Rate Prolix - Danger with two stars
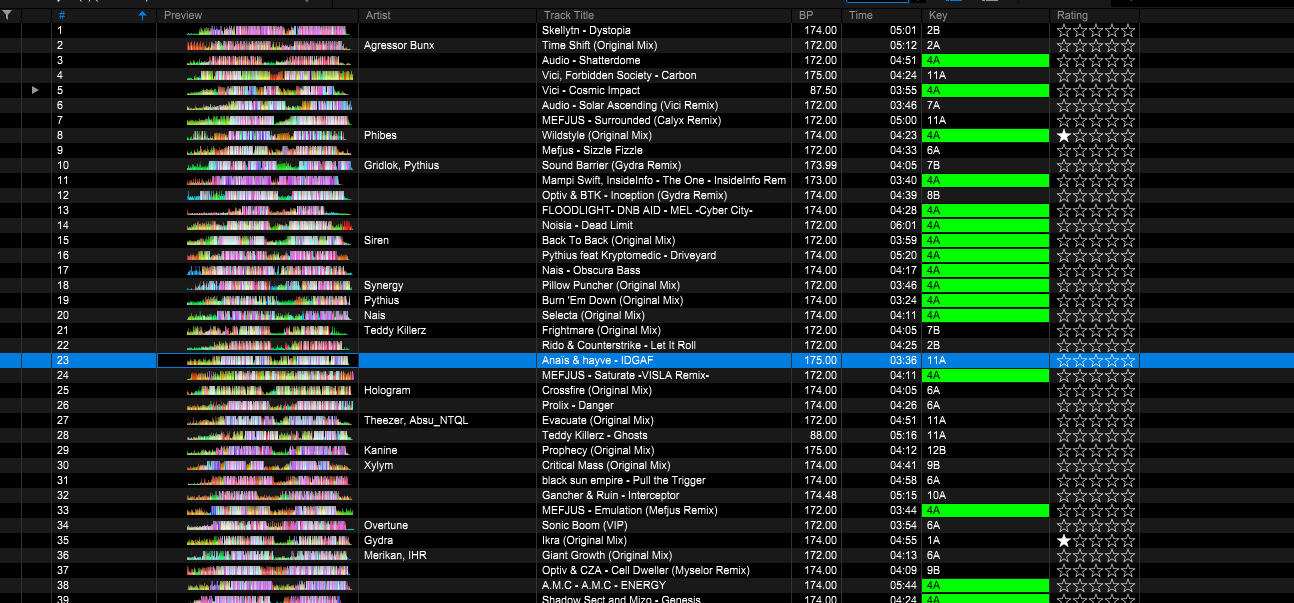 (1080, 405)
